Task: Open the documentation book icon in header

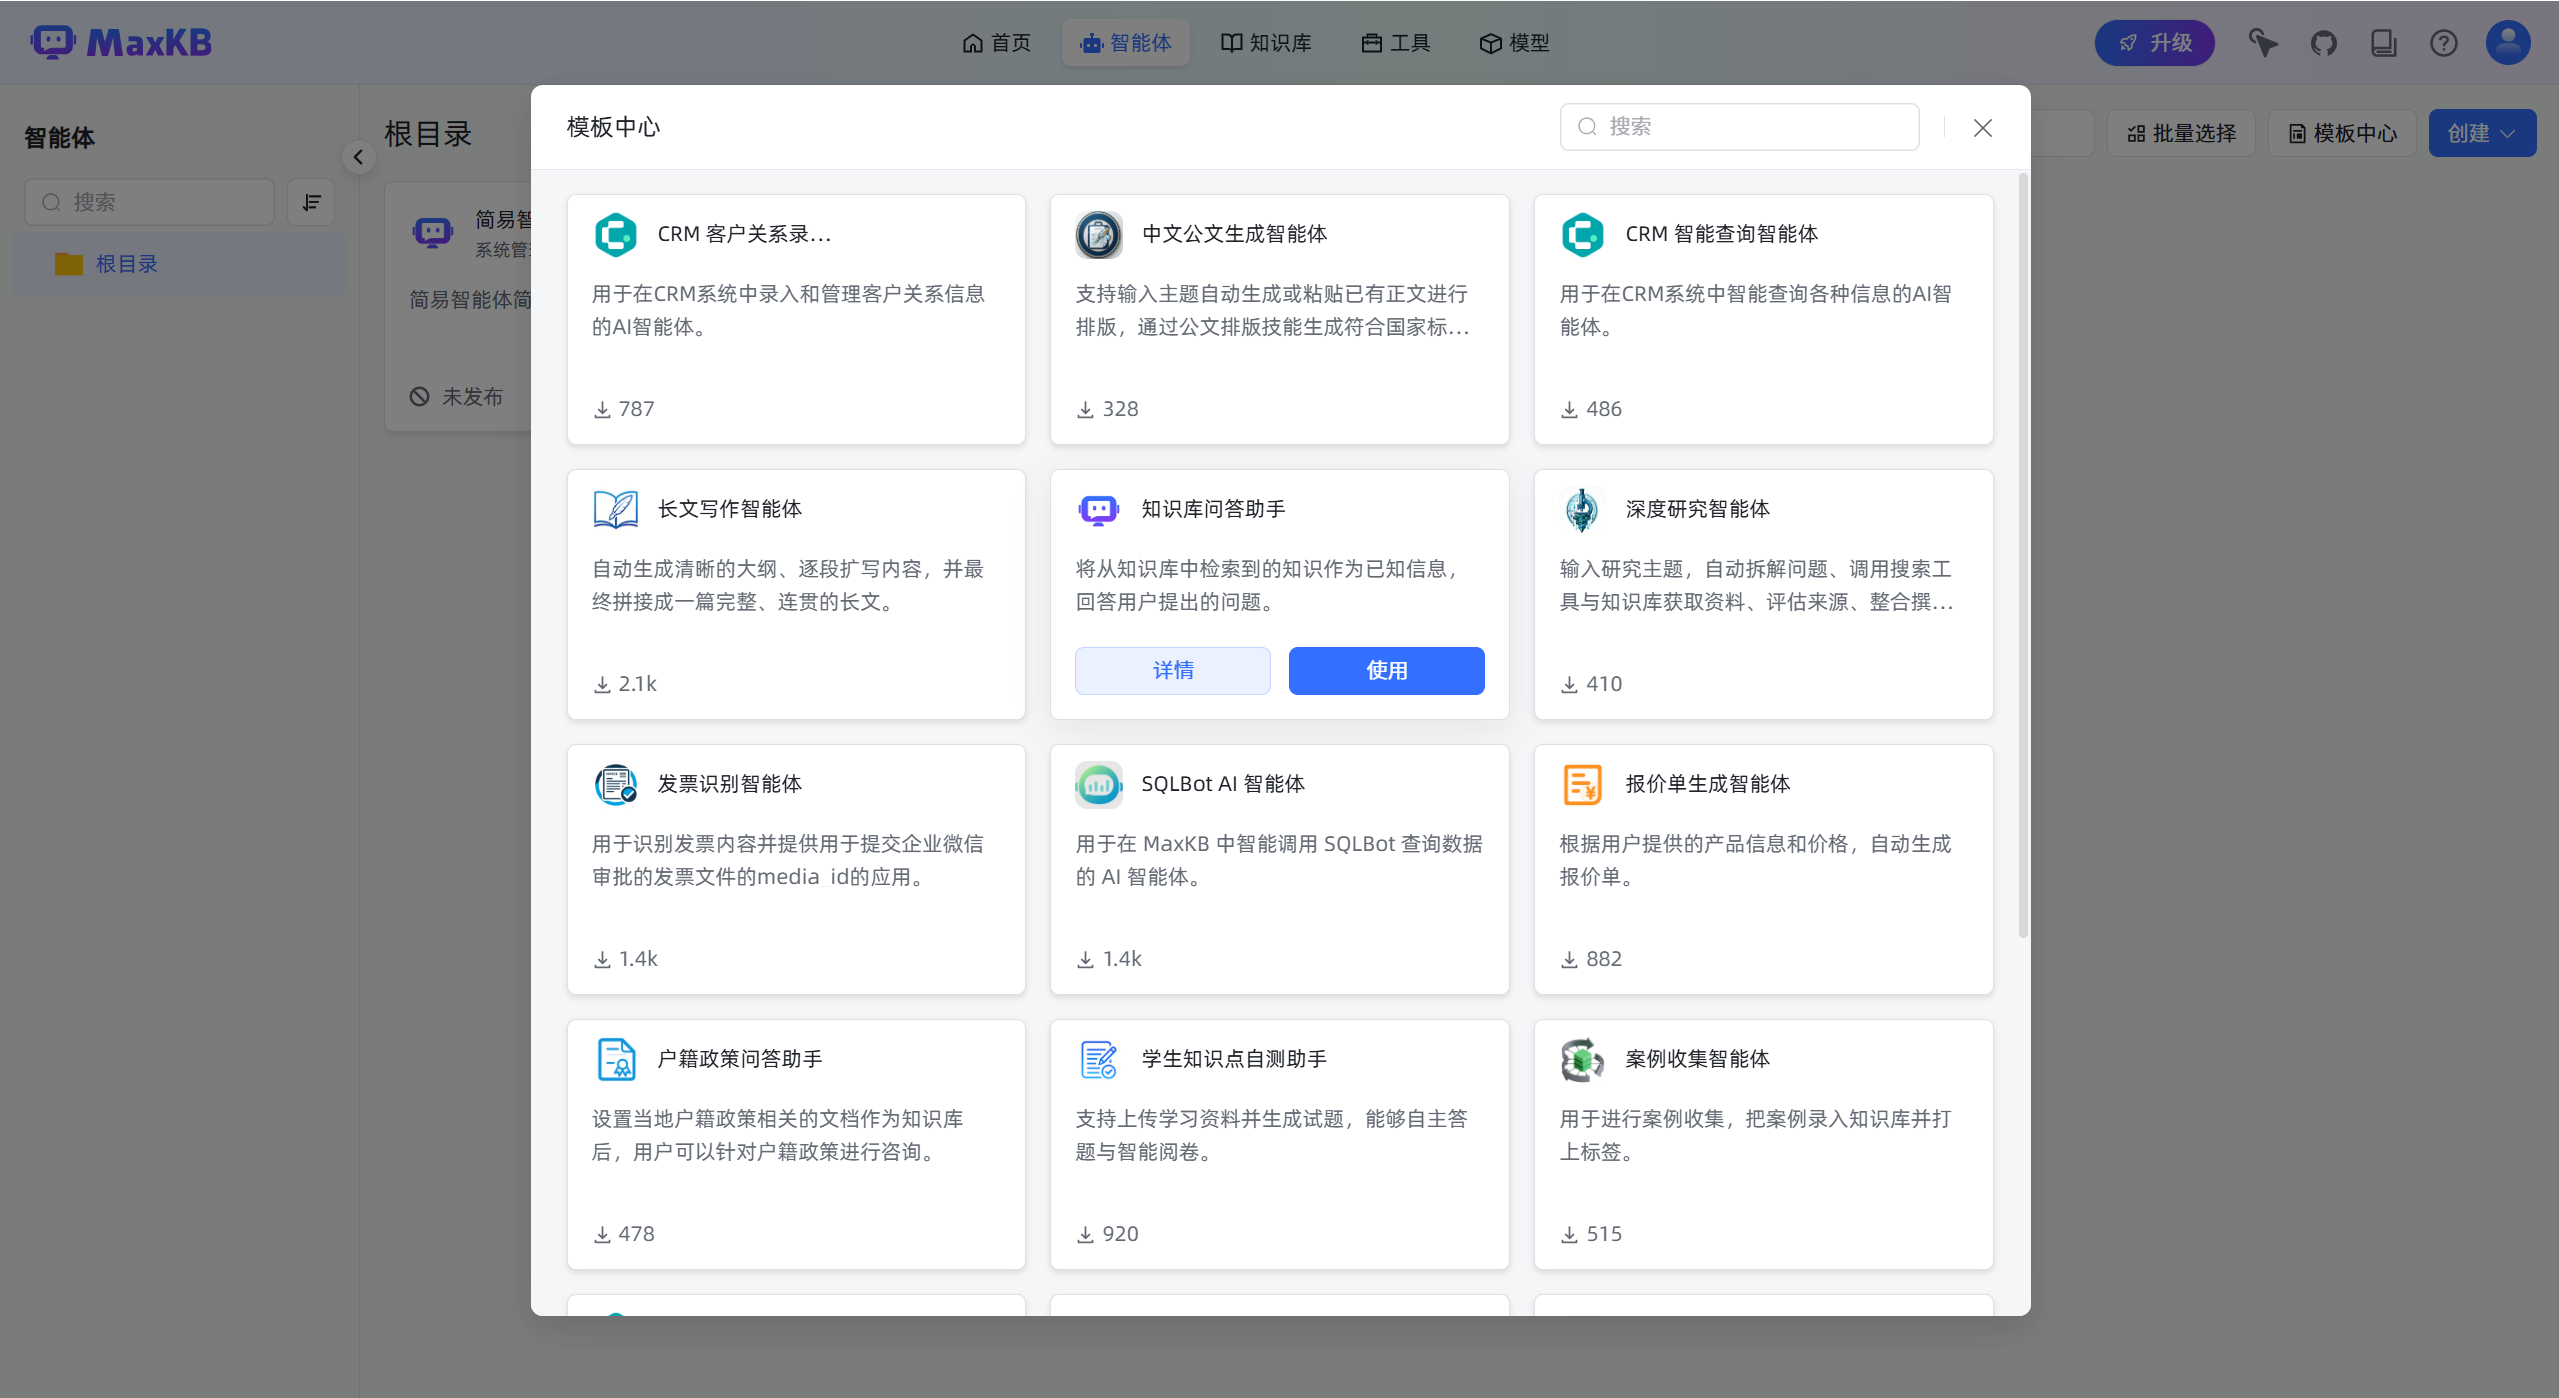Action: 2383,43
